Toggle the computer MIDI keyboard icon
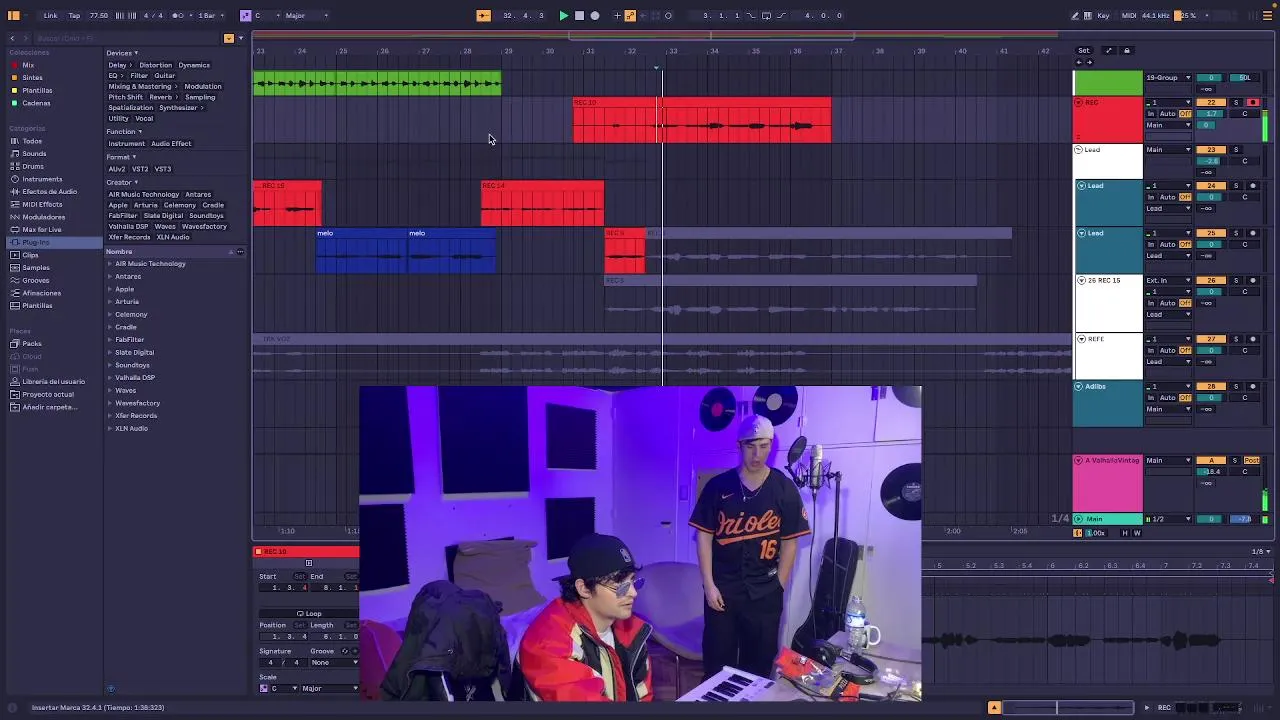 1088,15
